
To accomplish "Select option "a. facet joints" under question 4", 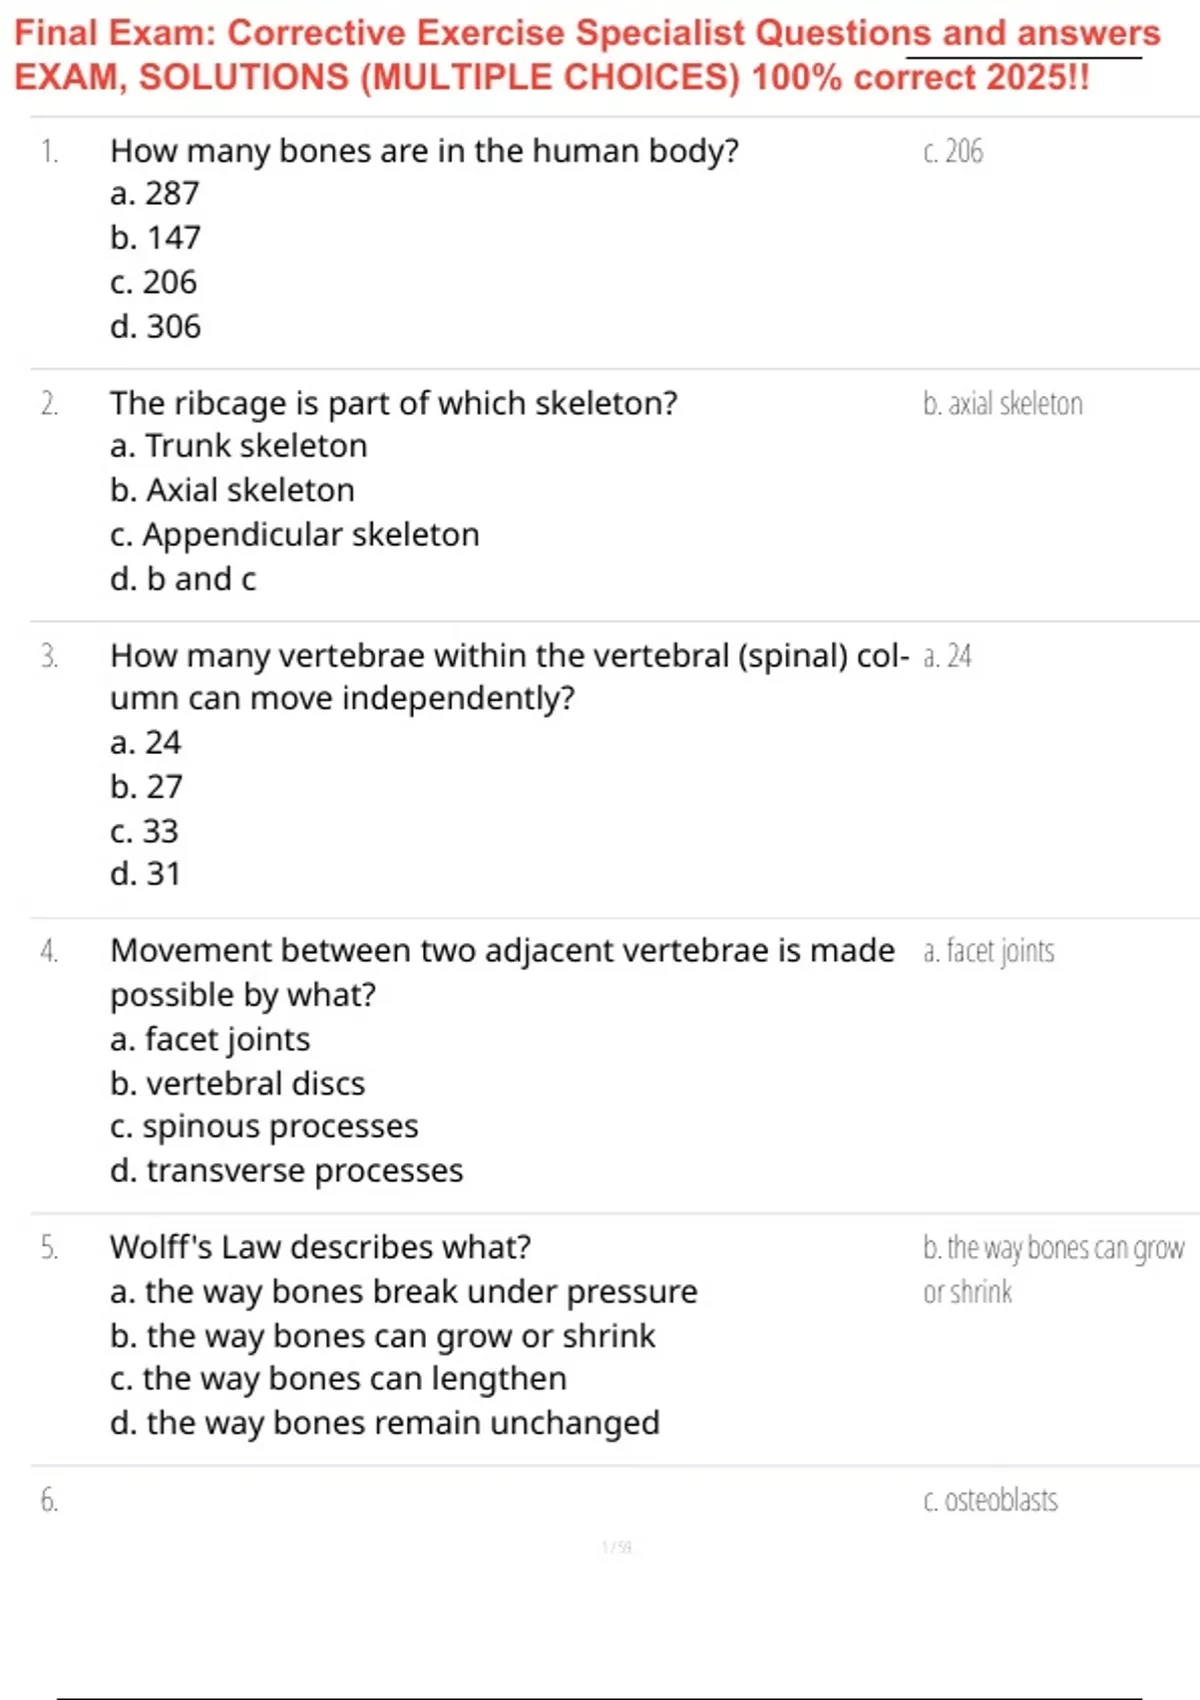I will pyautogui.click(x=210, y=1039).
